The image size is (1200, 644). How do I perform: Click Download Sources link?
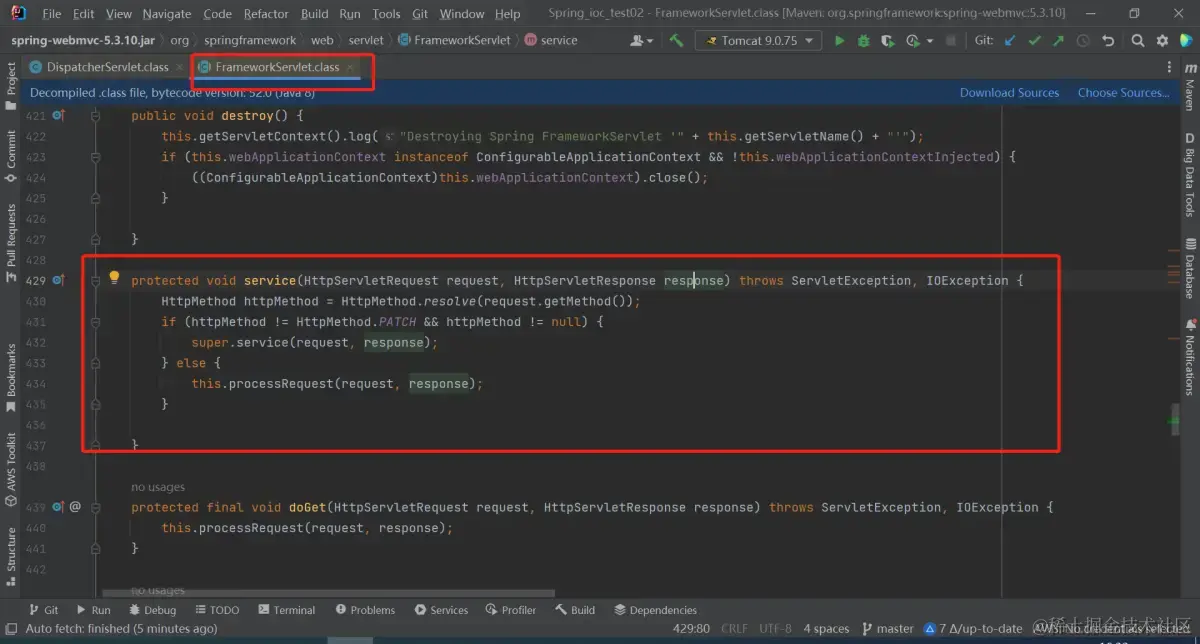click(x=1009, y=92)
